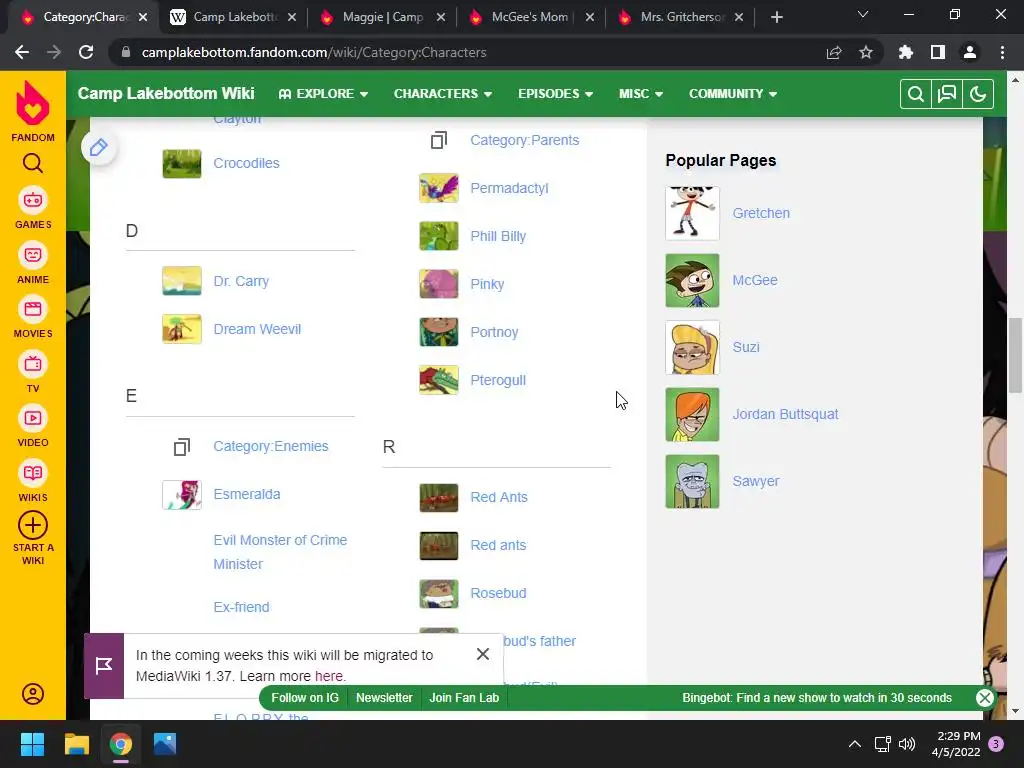This screenshot has width=1024, height=768.
Task: Open Chrome three-dot menu
Action: pyautogui.click(x=1002, y=52)
